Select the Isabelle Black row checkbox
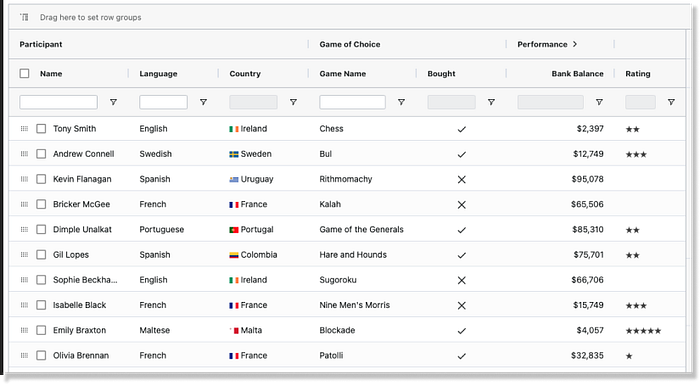700x385 pixels. click(41, 305)
